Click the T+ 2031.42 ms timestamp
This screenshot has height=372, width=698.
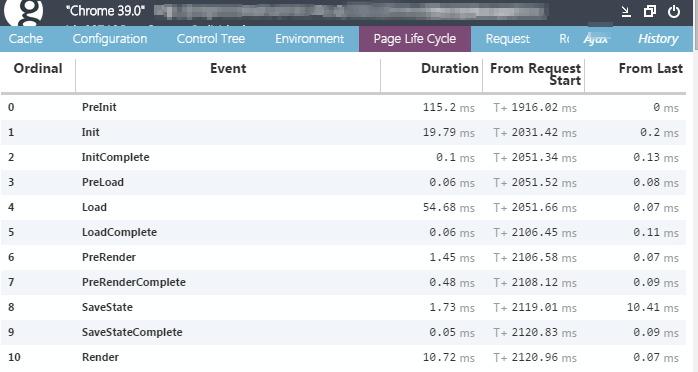pos(535,132)
